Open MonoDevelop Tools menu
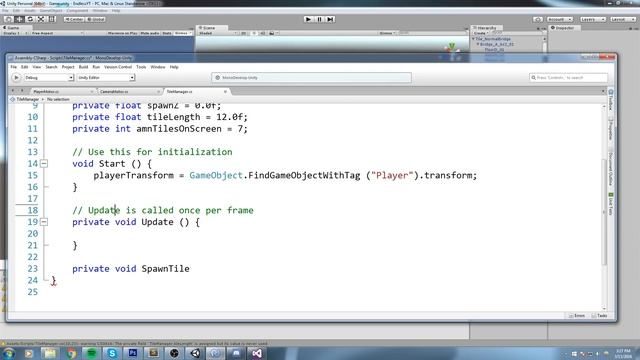The width and height of the screenshot is (640, 360). pos(141,67)
